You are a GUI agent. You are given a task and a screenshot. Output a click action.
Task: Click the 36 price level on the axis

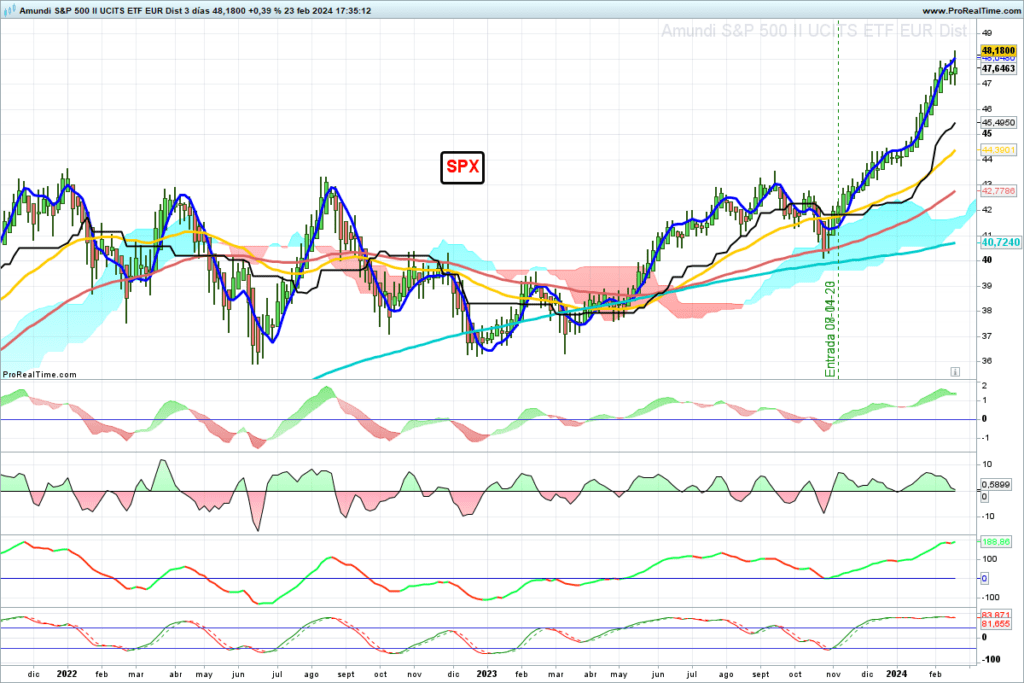[x=987, y=361]
